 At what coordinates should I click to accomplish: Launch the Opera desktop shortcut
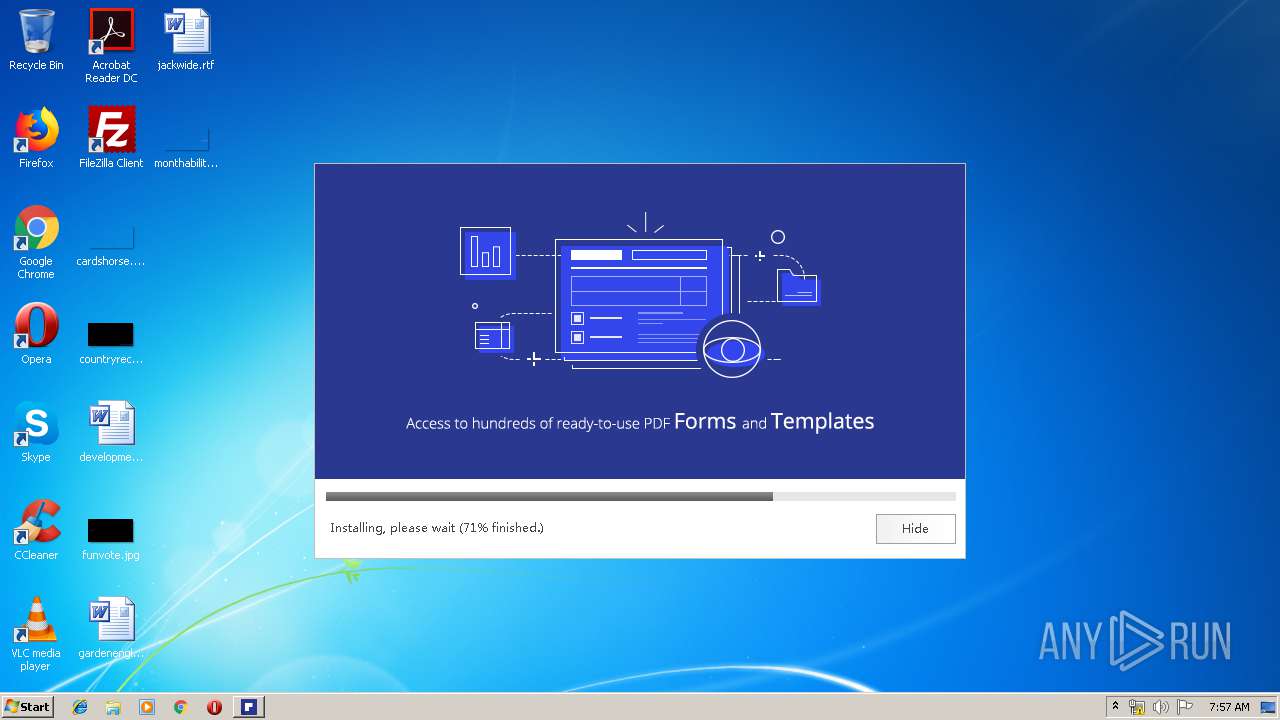(36, 334)
